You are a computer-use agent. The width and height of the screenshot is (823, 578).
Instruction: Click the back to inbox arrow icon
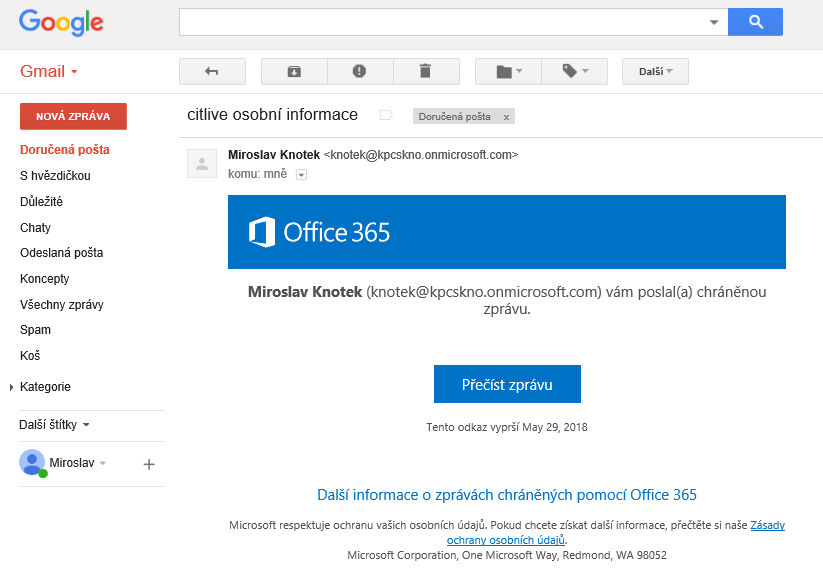tap(212, 71)
